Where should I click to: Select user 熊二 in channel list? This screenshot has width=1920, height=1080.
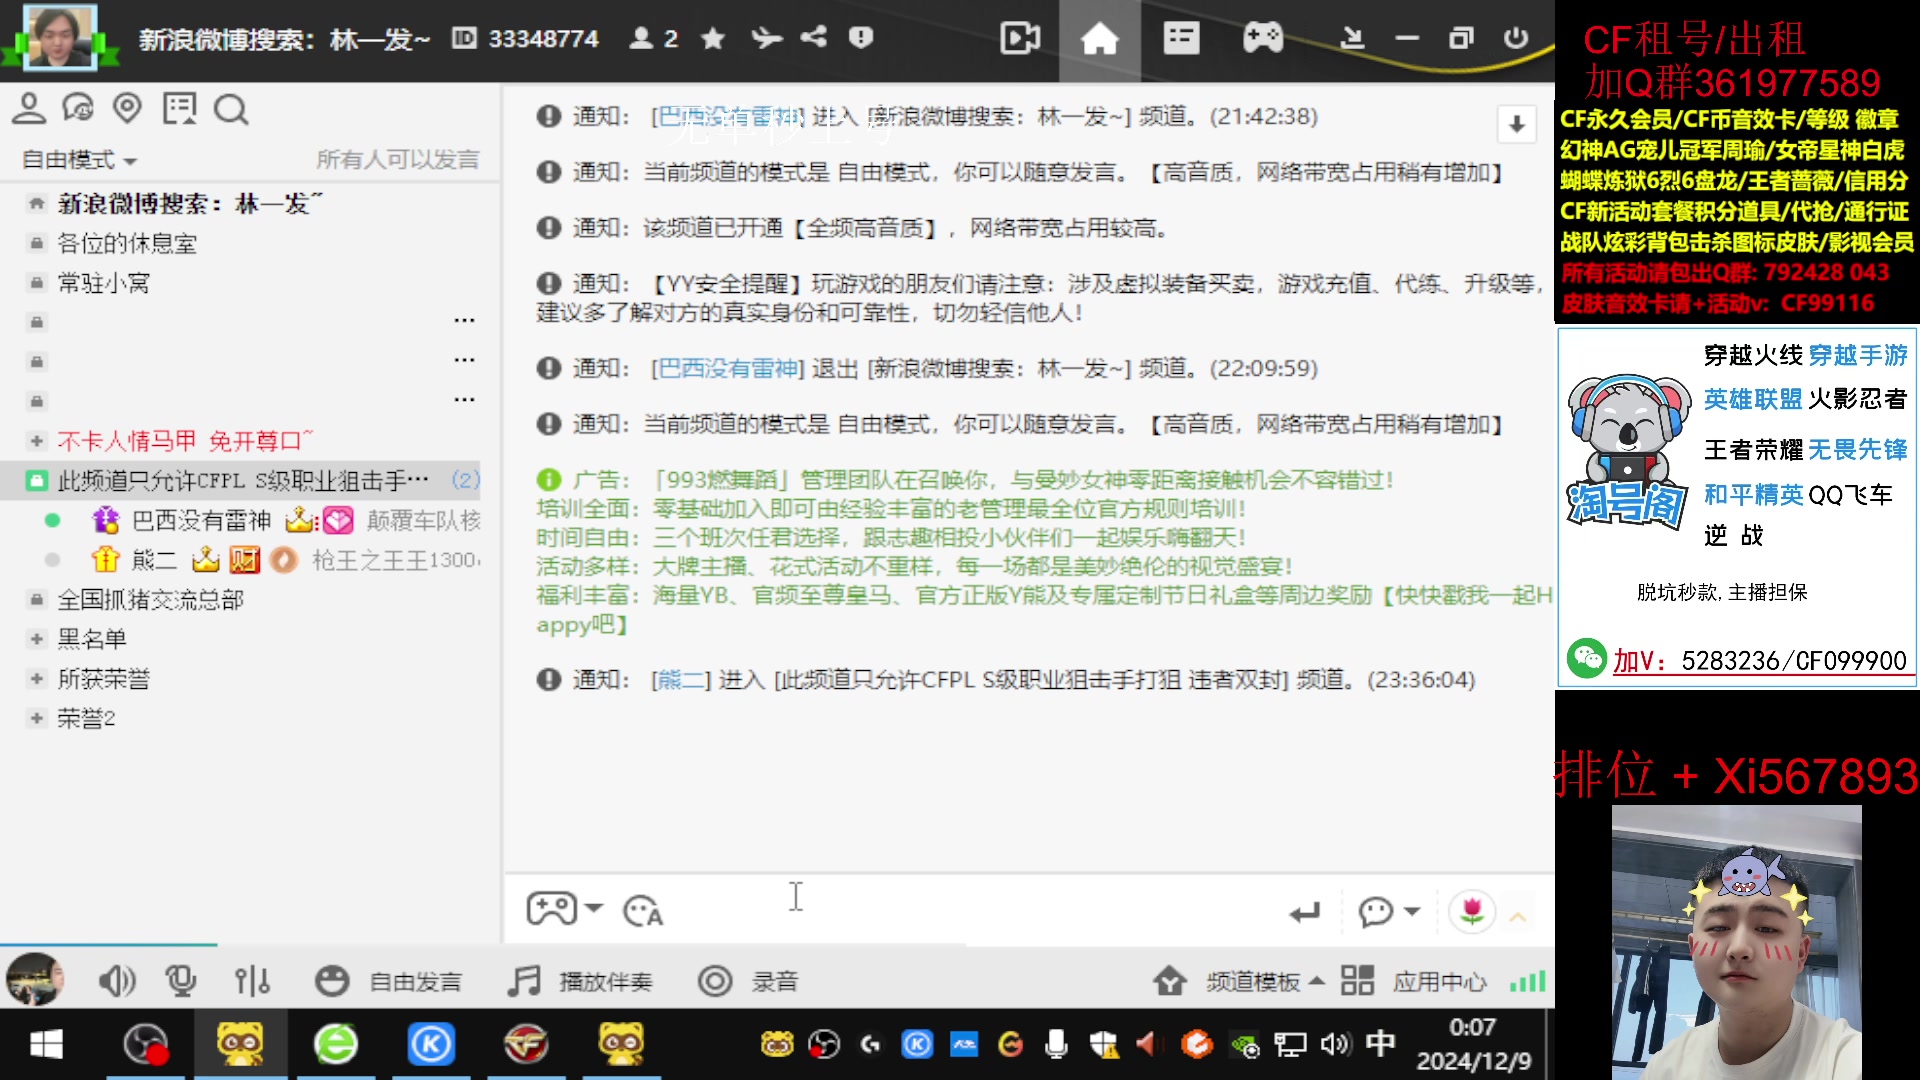(x=154, y=560)
